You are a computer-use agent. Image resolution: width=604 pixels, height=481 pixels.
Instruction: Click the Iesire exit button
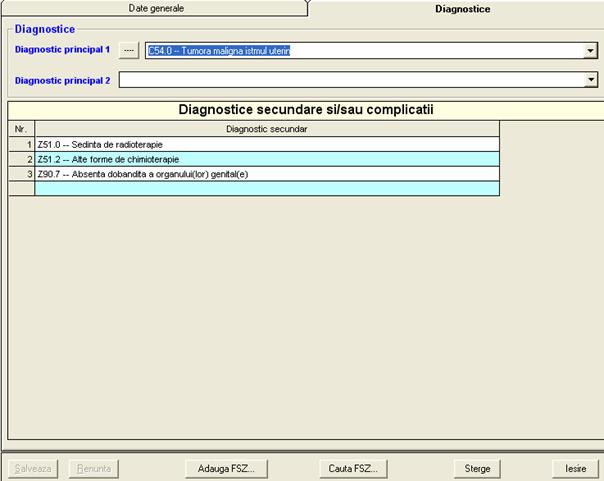tap(575, 467)
